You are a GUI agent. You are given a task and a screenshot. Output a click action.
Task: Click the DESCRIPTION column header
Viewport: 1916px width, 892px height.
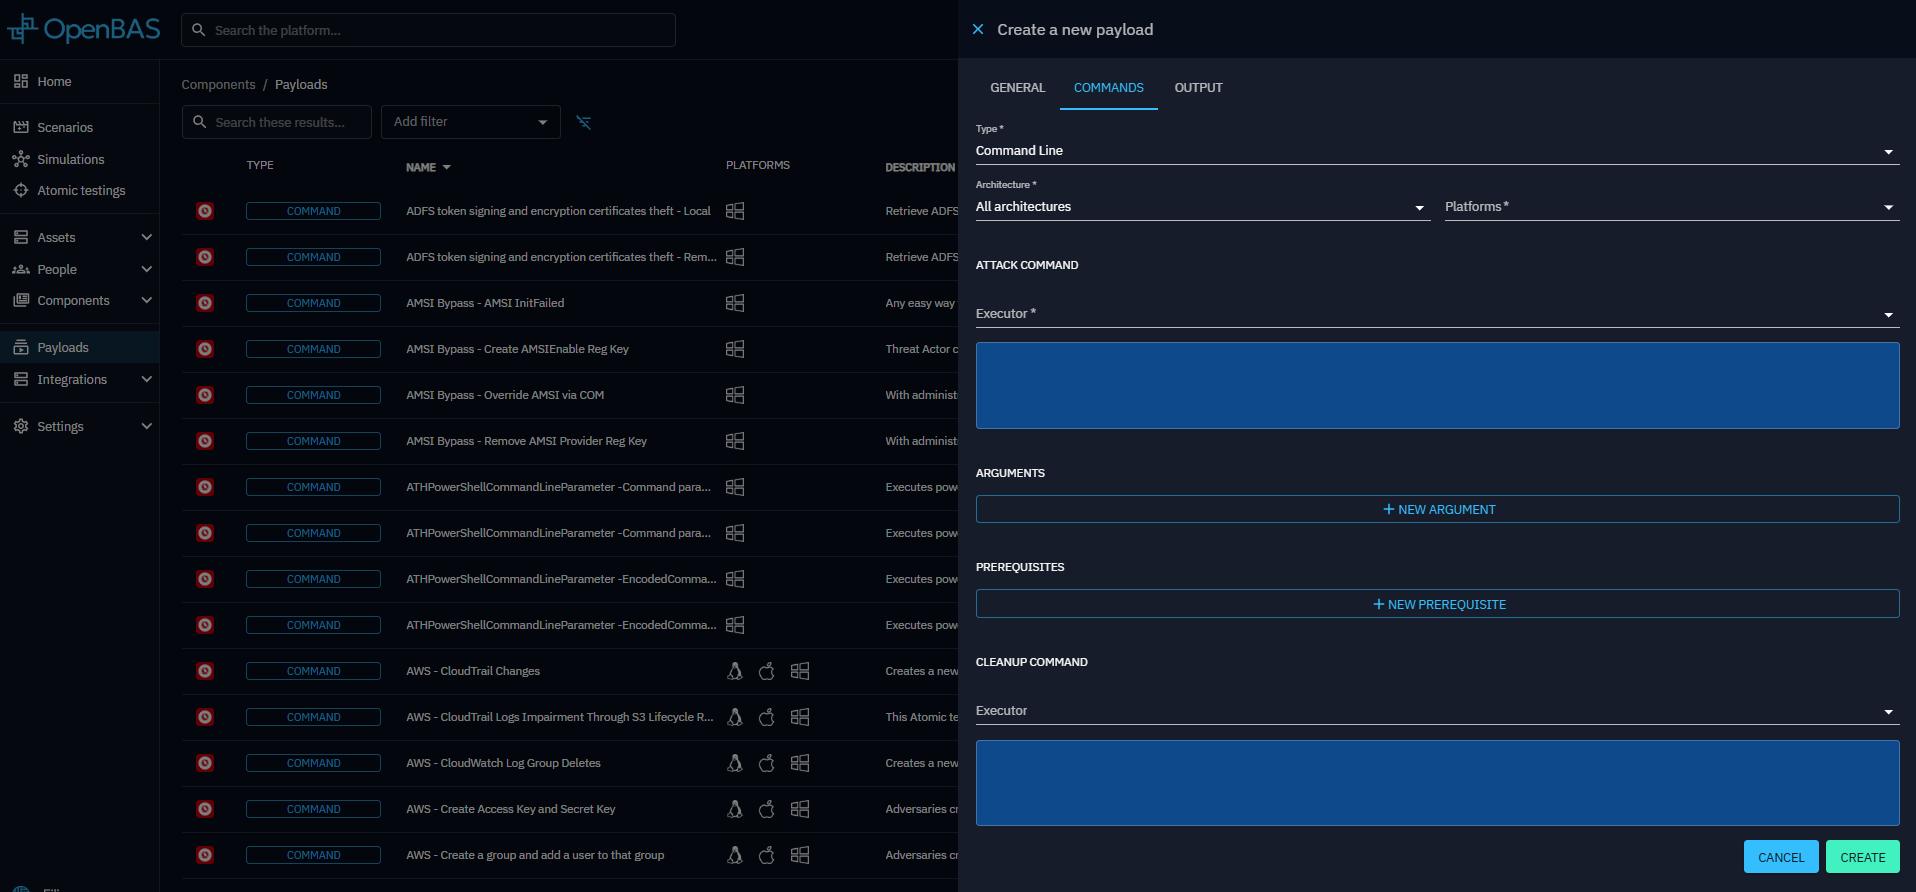(x=920, y=168)
